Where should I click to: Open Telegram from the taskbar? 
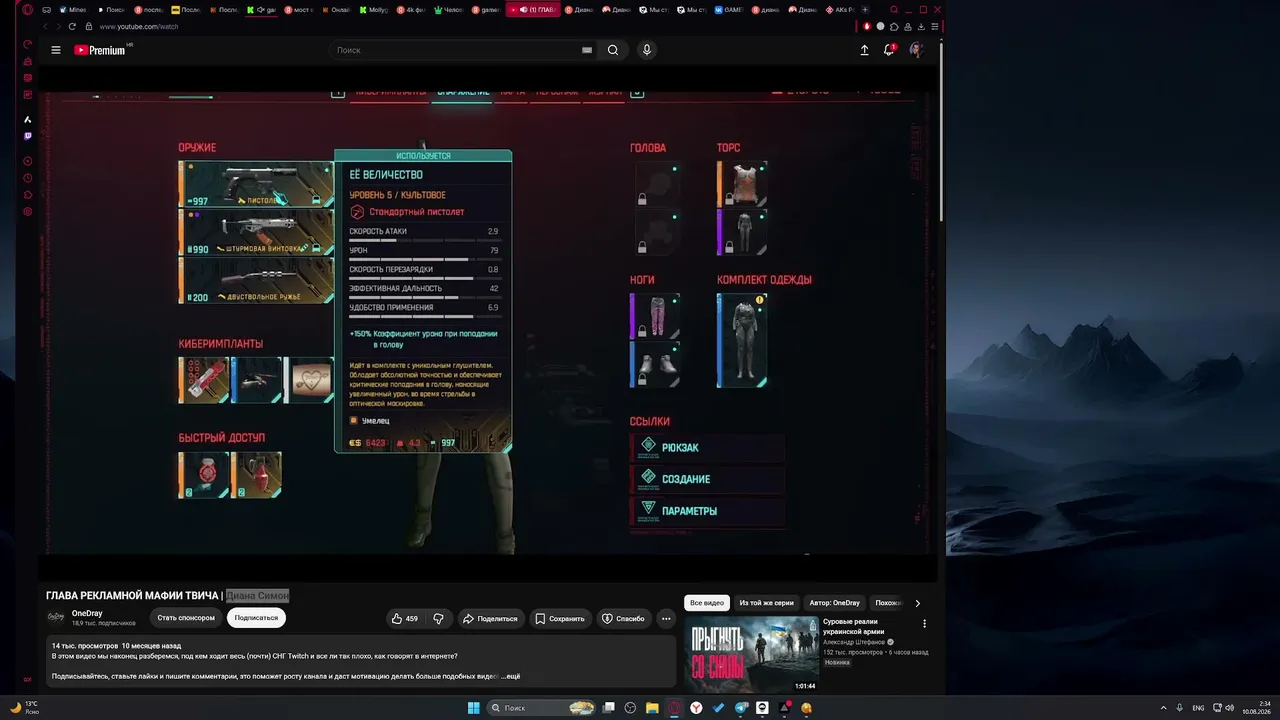point(741,708)
